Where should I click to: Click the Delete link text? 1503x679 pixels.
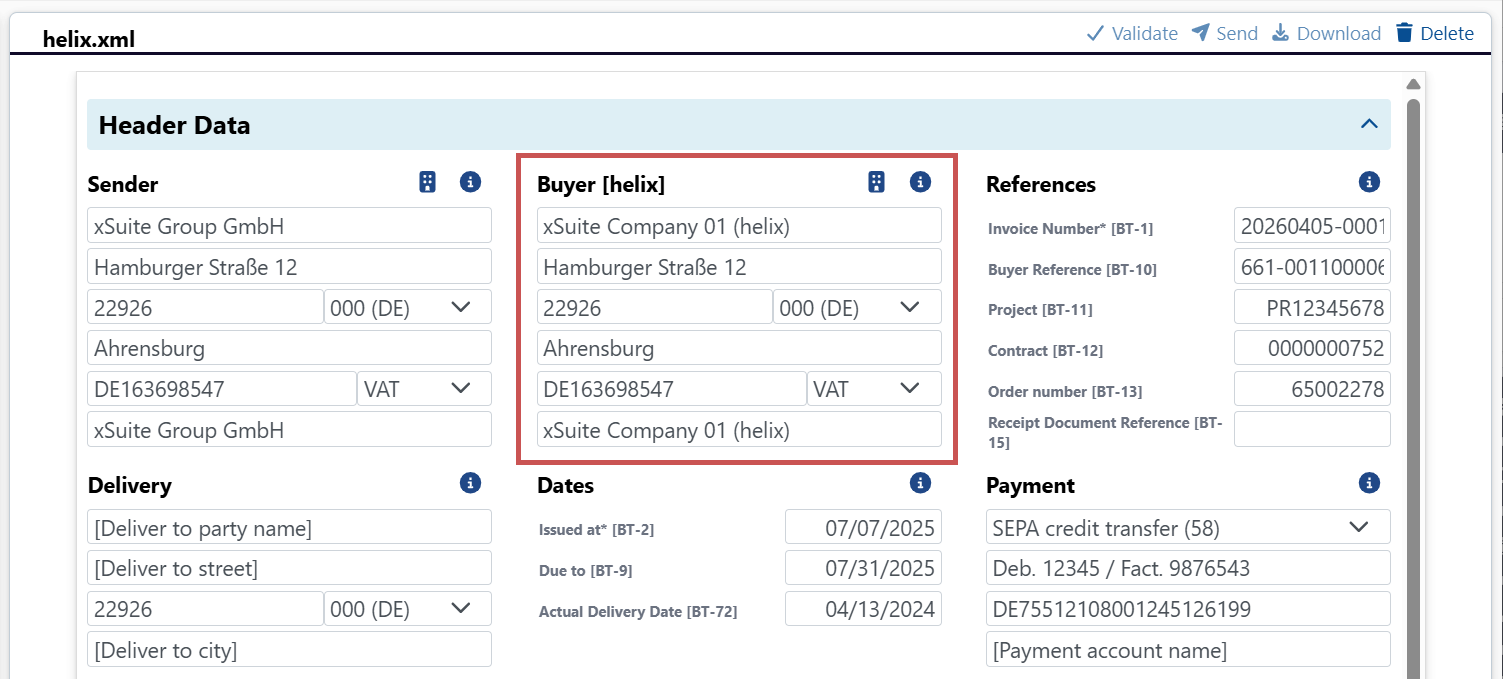tap(1447, 33)
